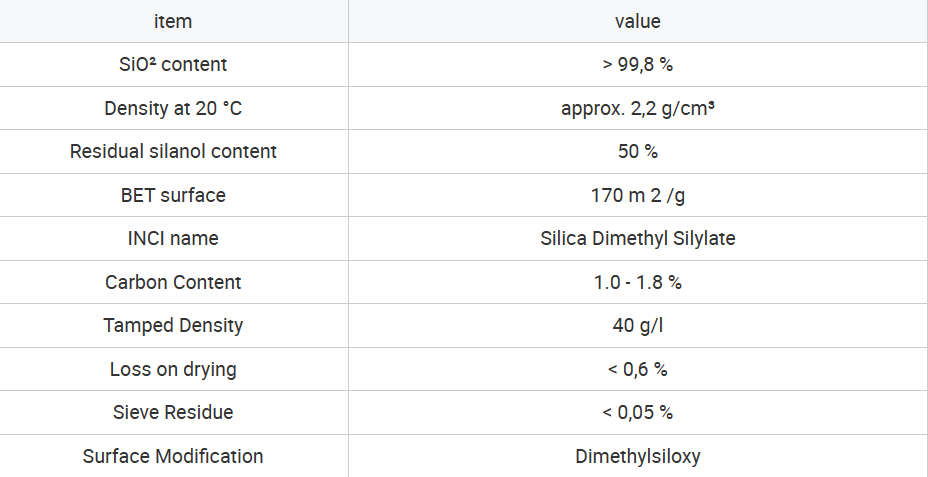Click the '1.0 - 1.8 %' value

637,282
